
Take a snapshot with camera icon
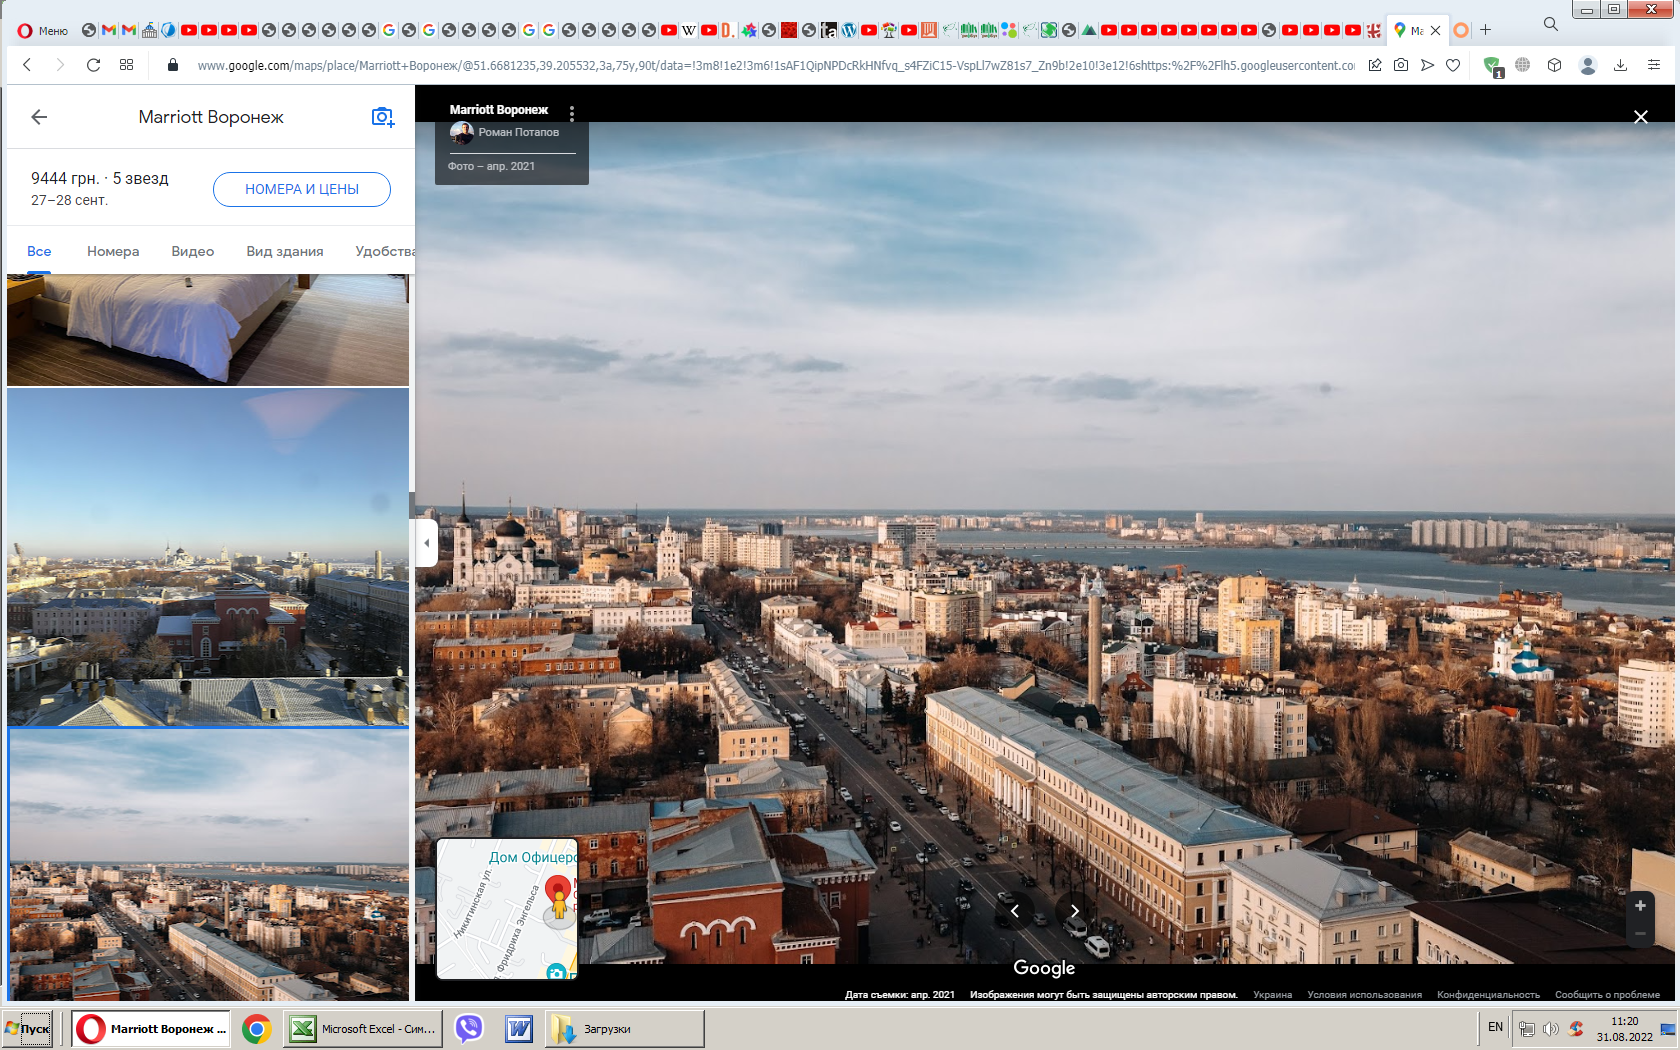coord(1401,65)
